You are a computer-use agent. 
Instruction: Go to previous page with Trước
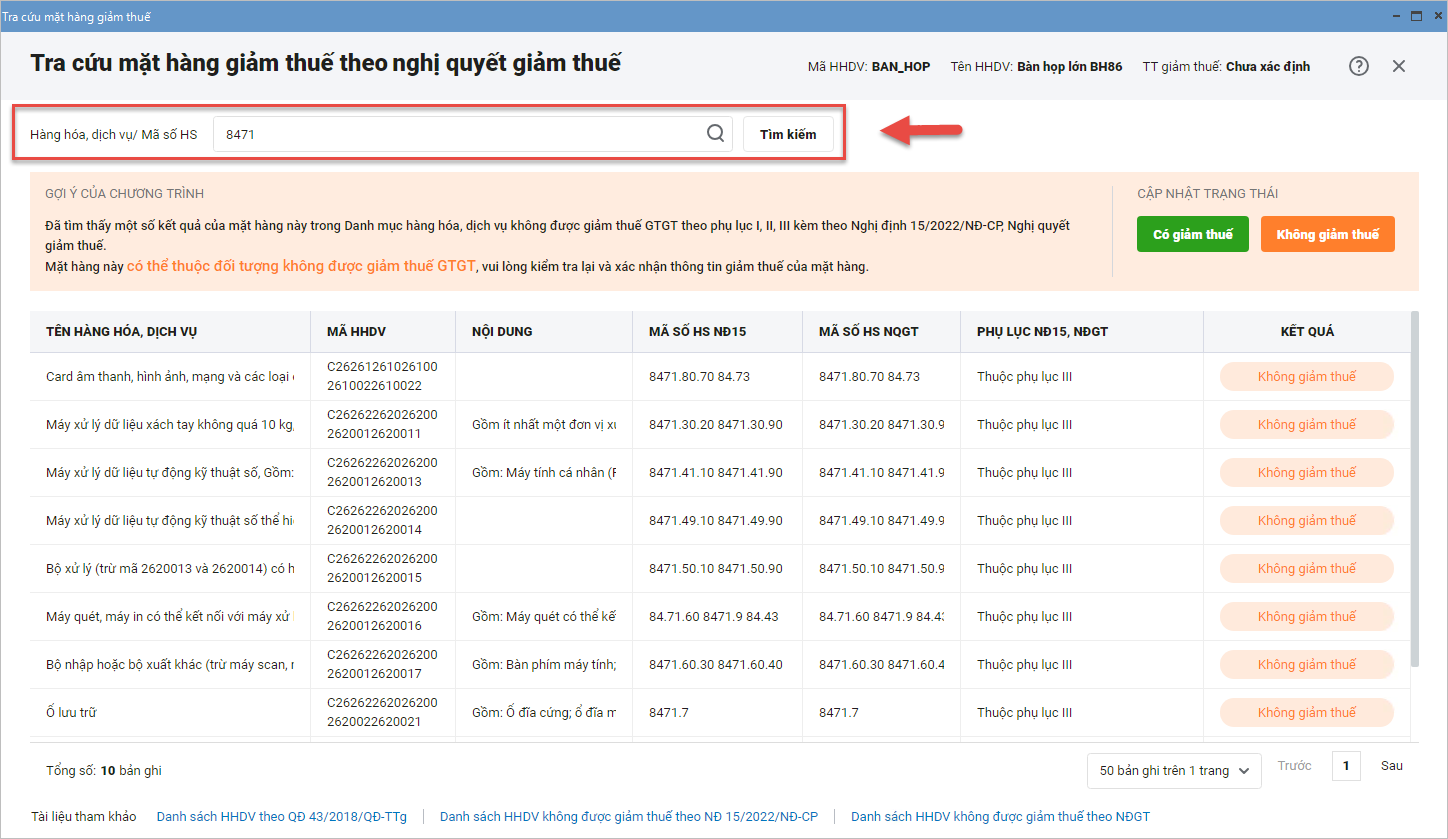pyautogui.click(x=1294, y=766)
